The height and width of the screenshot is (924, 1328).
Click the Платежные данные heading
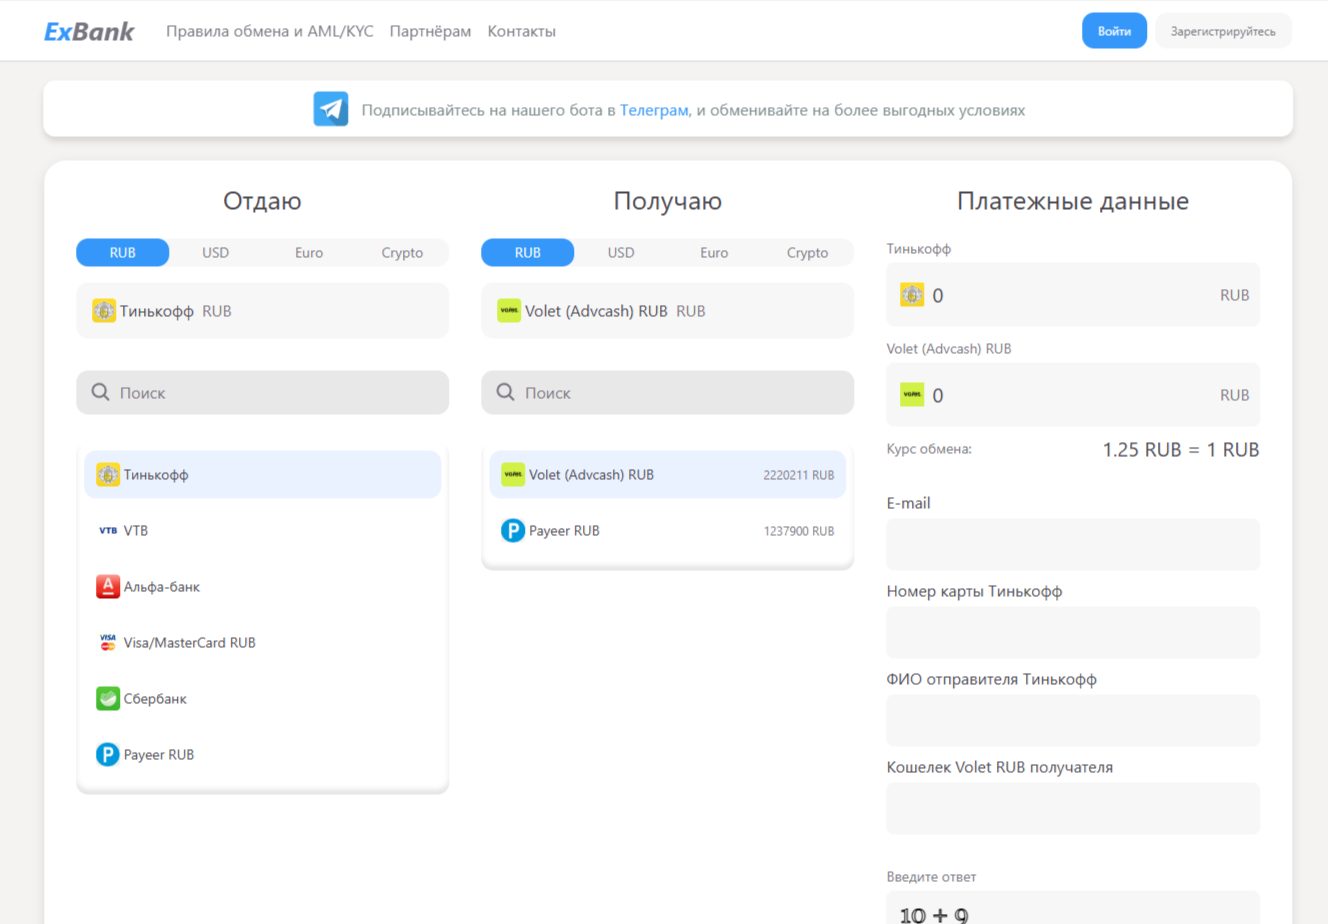point(1073,201)
